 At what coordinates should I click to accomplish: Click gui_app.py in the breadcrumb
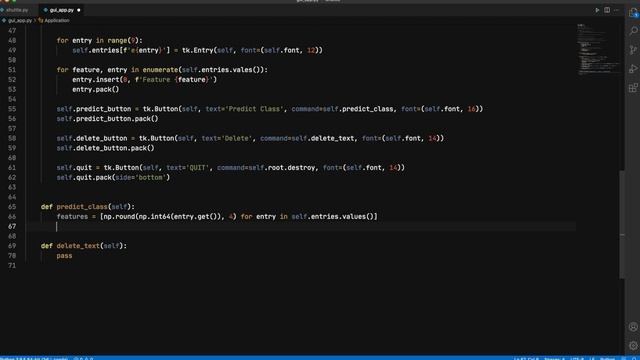[x=20, y=20]
